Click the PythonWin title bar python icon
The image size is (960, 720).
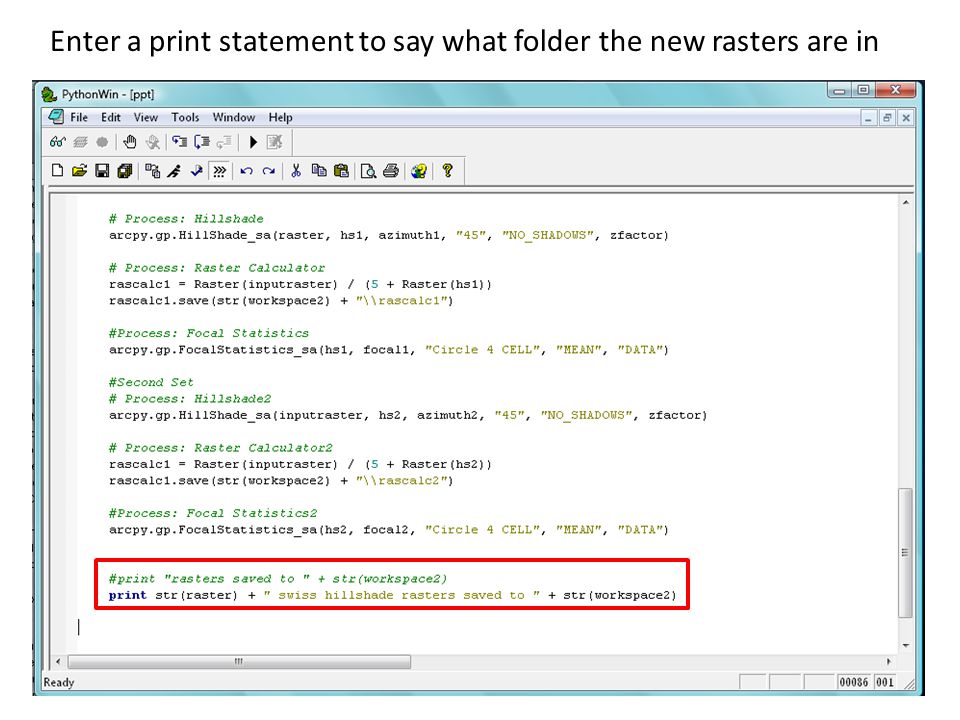[x=49, y=94]
